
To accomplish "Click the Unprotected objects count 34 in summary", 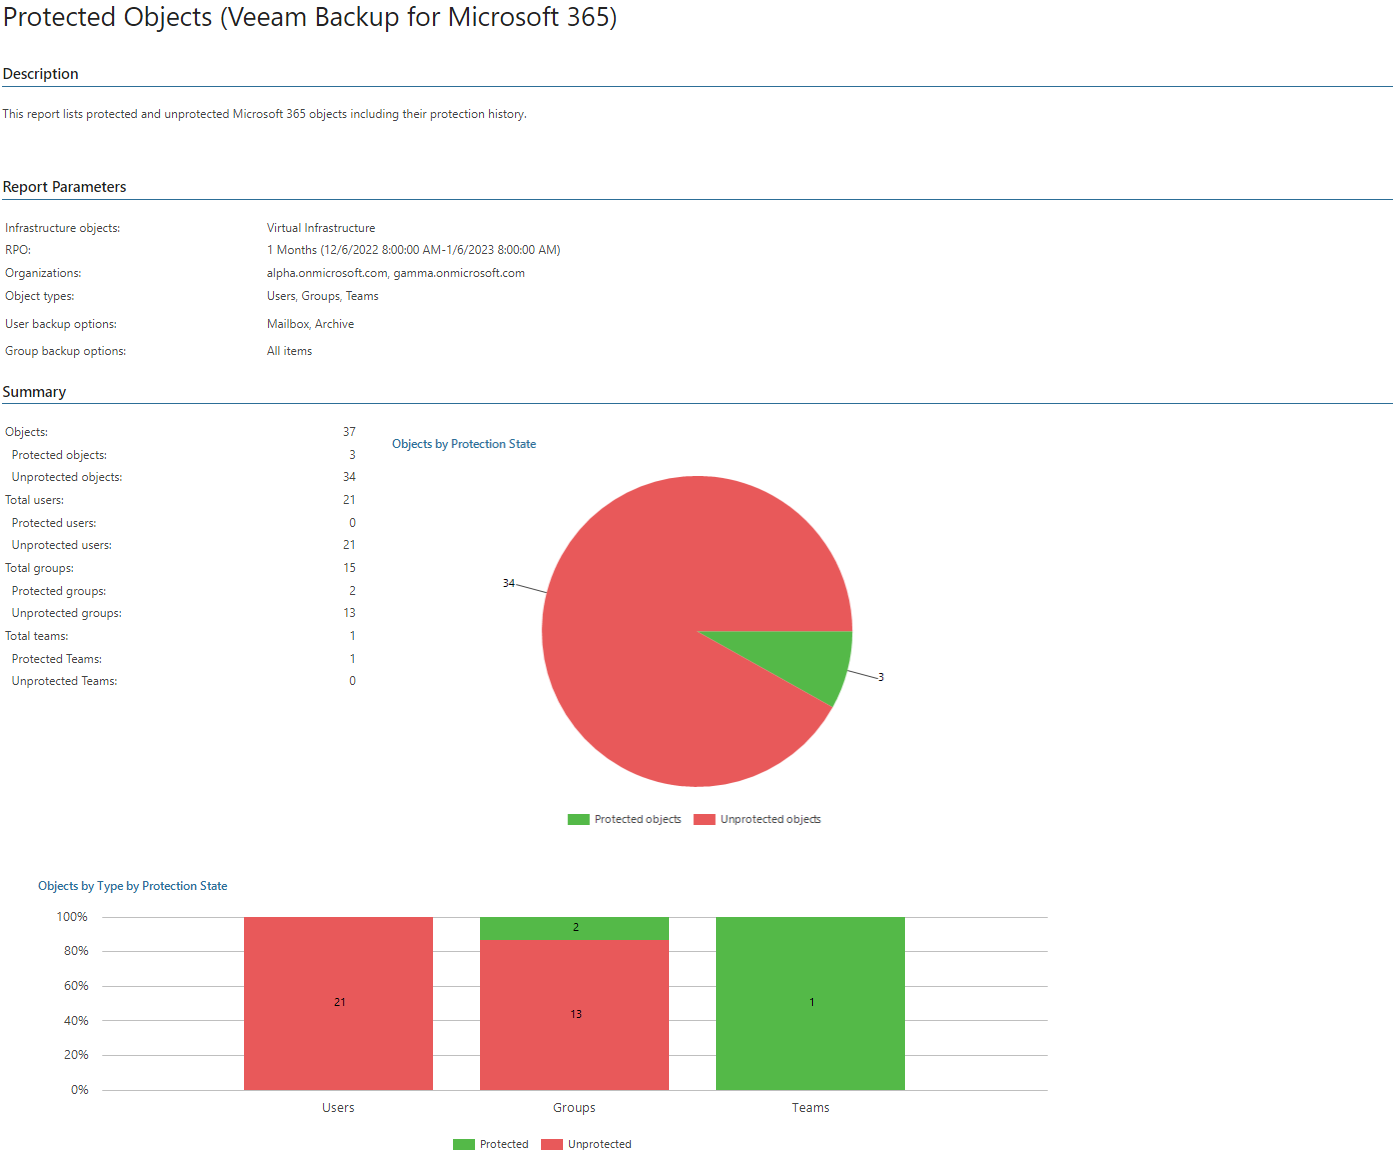I will pyautogui.click(x=349, y=477).
